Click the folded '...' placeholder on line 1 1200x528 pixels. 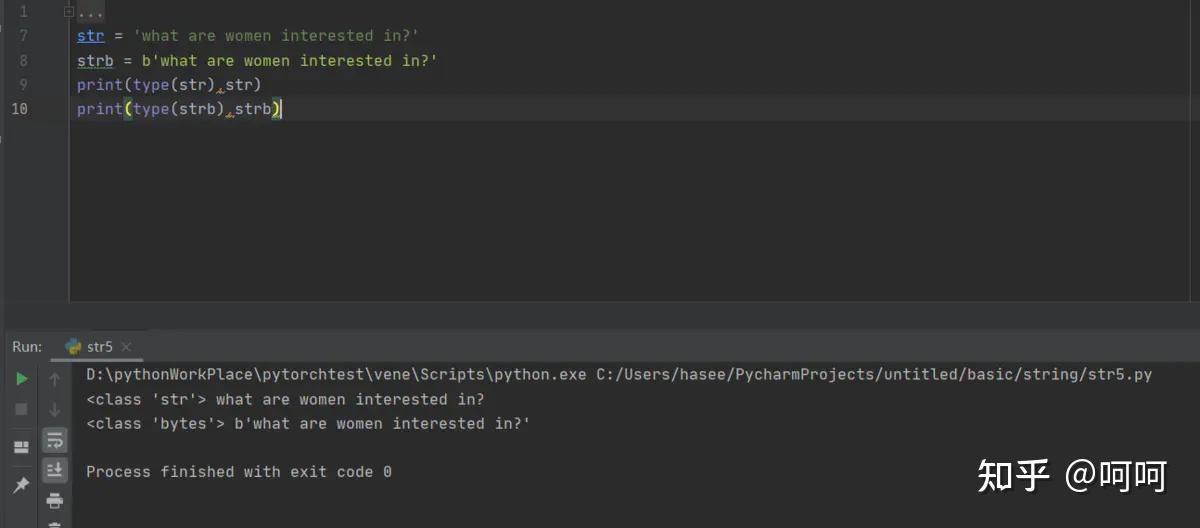click(x=90, y=12)
